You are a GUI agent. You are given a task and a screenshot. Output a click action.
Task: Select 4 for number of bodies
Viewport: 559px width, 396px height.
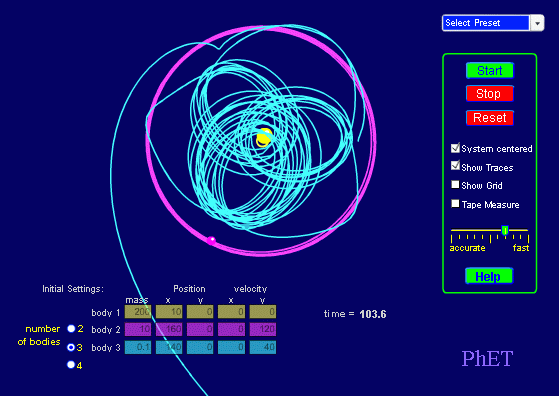[x=71, y=365]
